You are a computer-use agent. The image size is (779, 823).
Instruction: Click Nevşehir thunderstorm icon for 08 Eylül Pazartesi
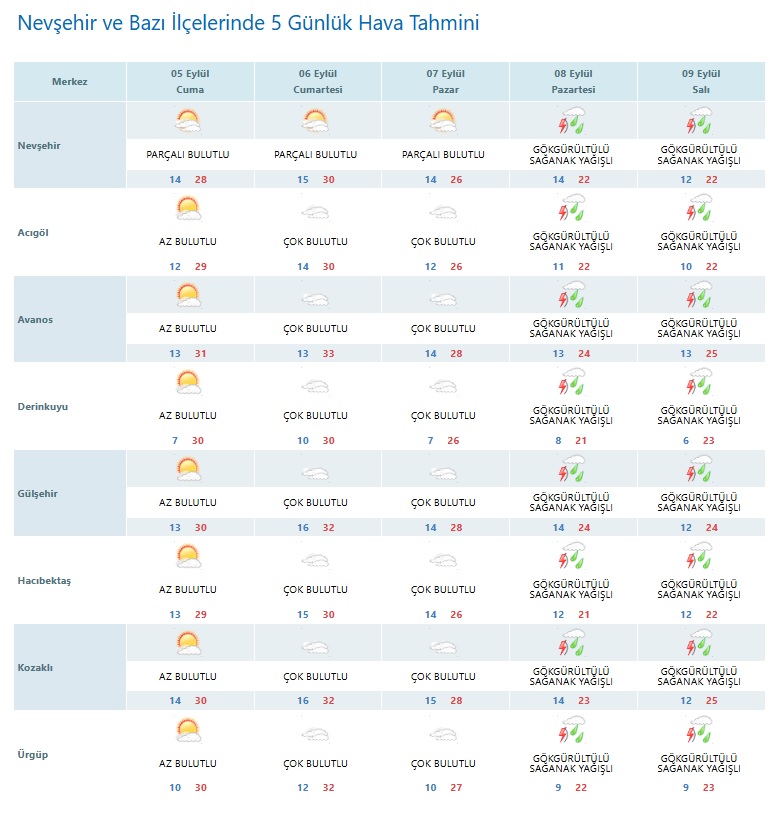[571, 121]
